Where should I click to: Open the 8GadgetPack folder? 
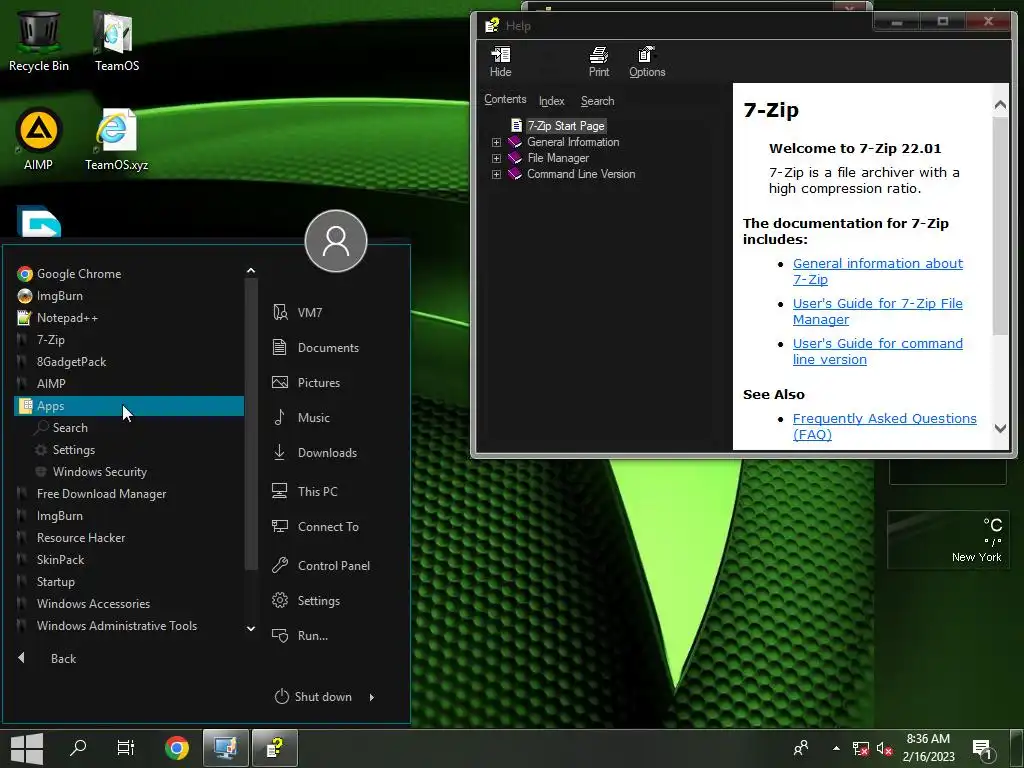coord(129,362)
